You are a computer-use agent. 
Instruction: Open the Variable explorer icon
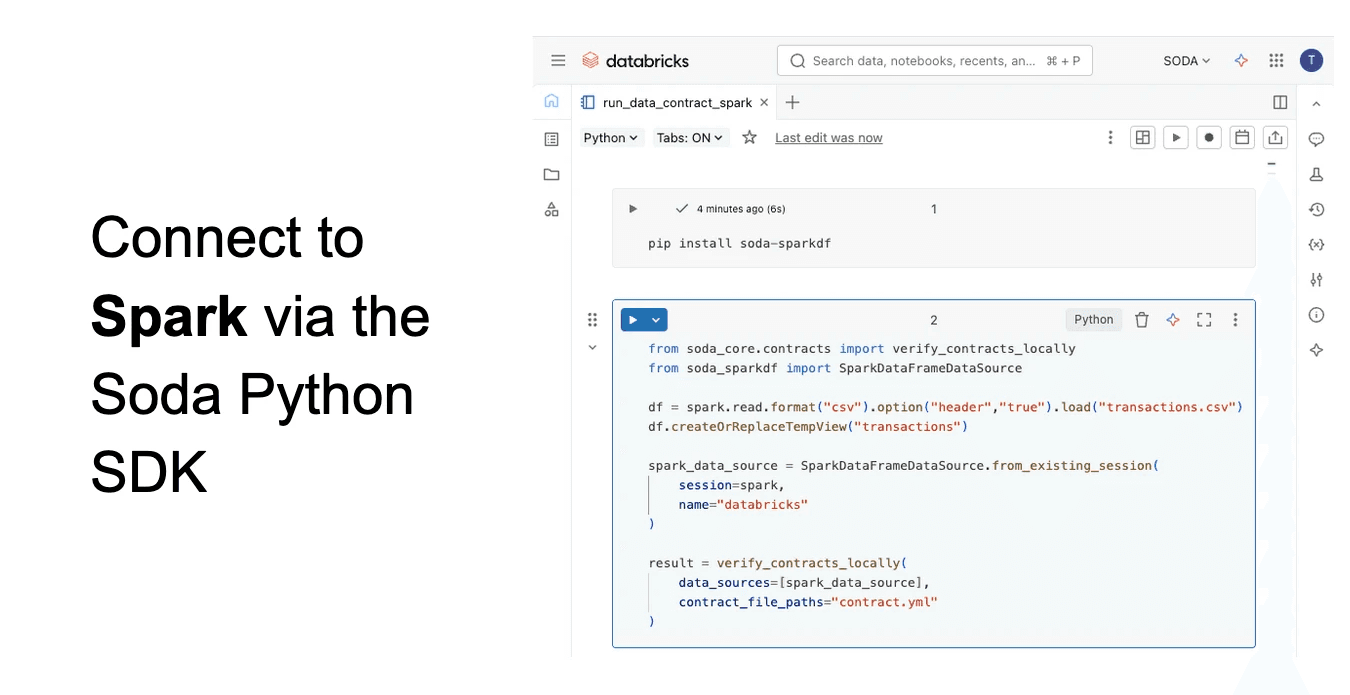1316,244
